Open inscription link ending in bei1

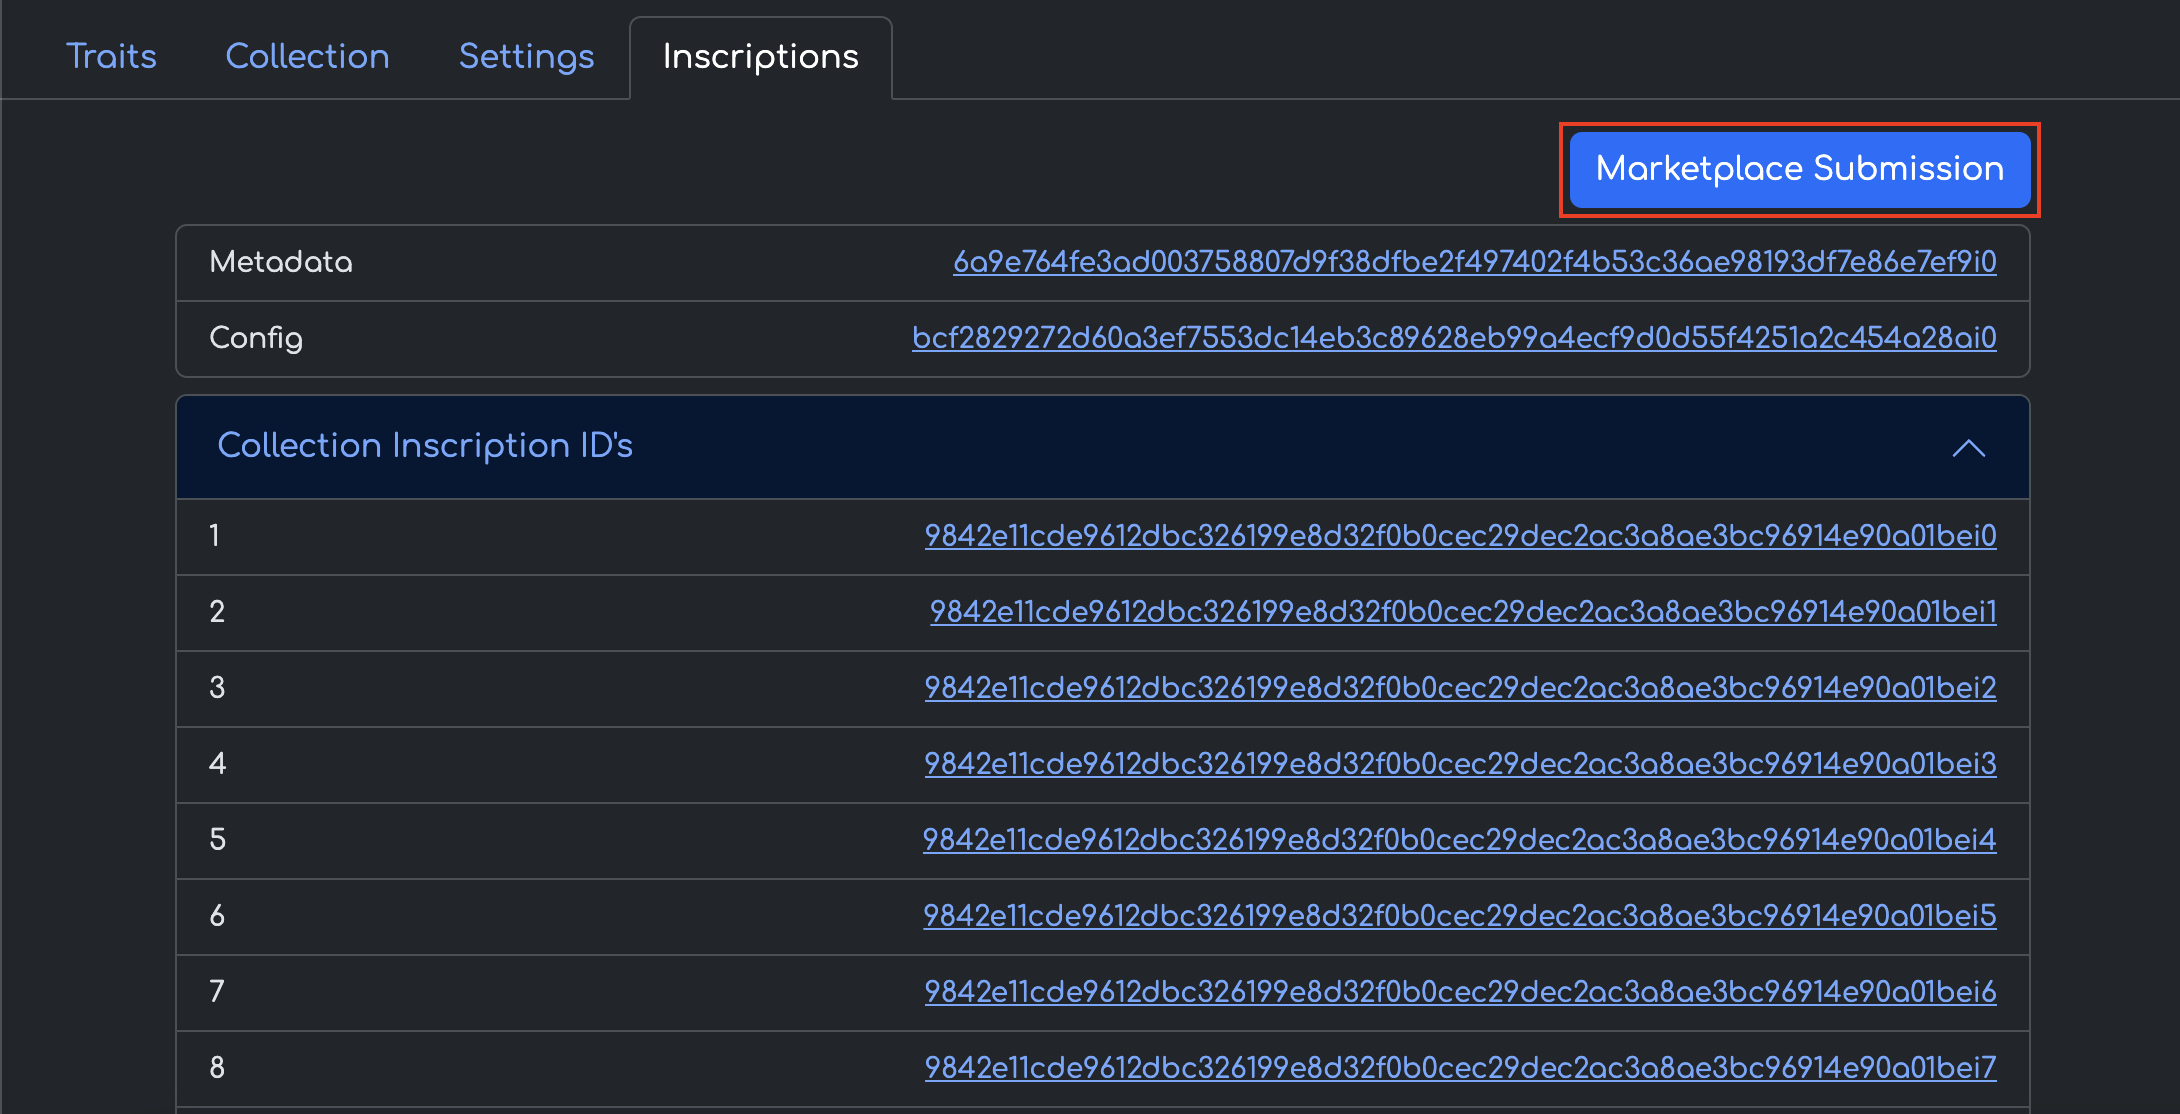[1462, 612]
